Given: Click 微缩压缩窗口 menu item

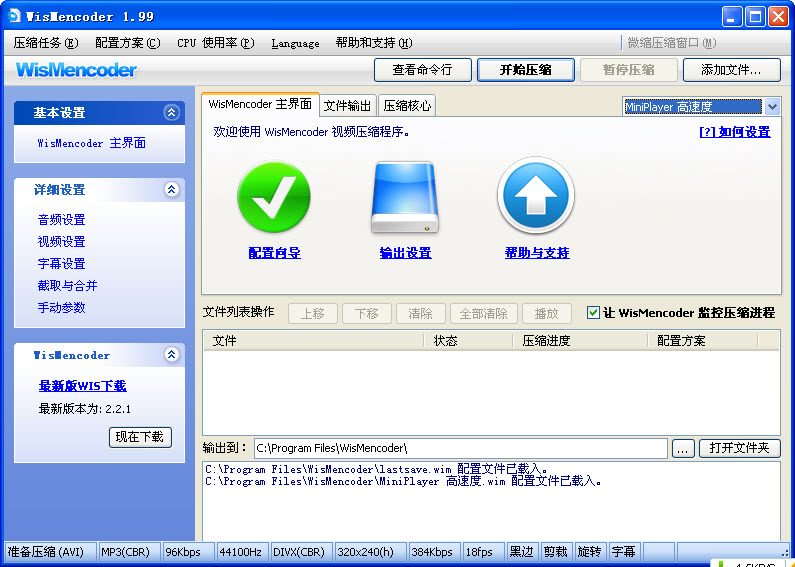Looking at the screenshot, I should (x=672, y=43).
